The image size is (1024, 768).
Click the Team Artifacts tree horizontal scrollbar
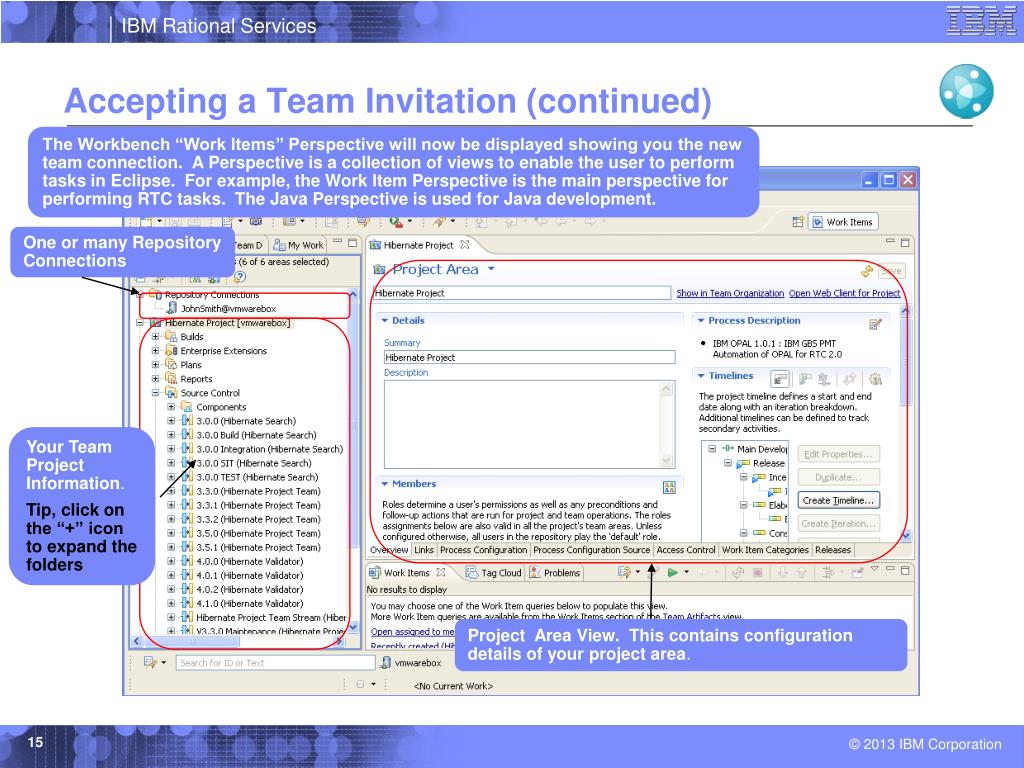coord(239,641)
